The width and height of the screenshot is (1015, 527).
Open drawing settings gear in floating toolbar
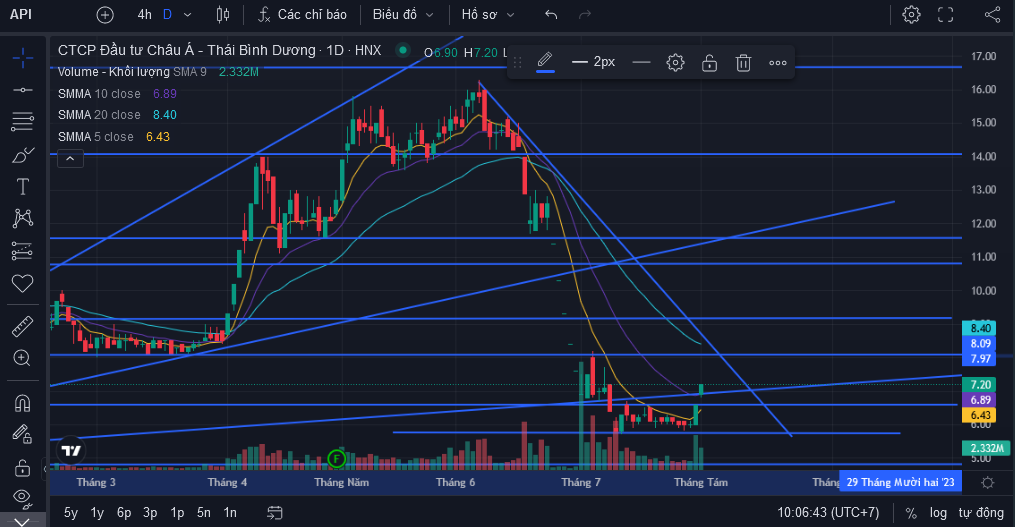click(675, 62)
